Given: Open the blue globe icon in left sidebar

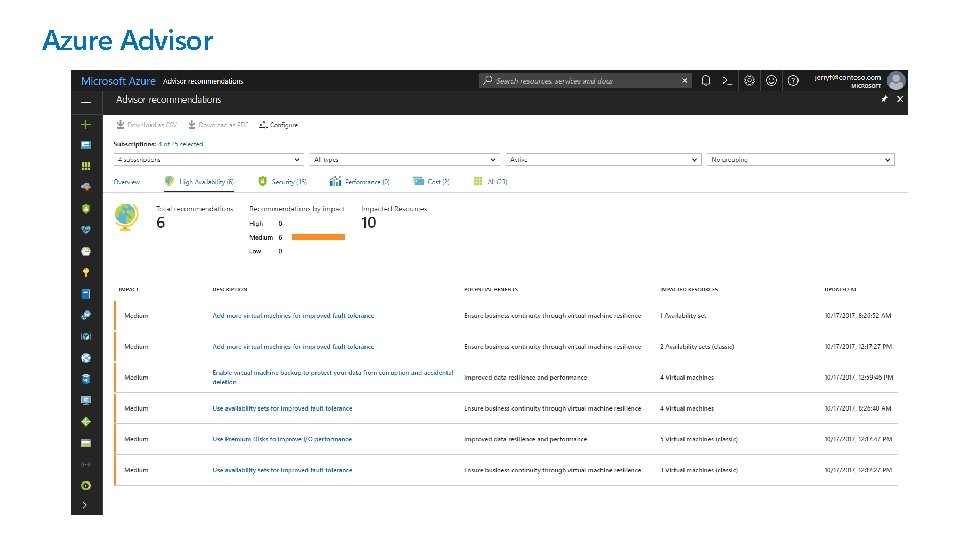Looking at the screenshot, I should (x=86, y=358).
